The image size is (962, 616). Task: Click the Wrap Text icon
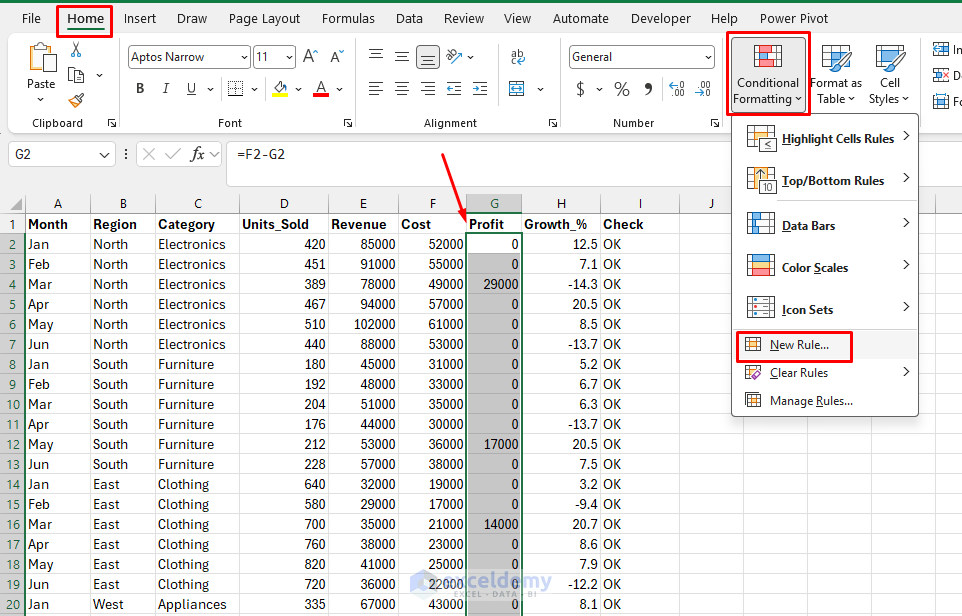[x=518, y=56]
